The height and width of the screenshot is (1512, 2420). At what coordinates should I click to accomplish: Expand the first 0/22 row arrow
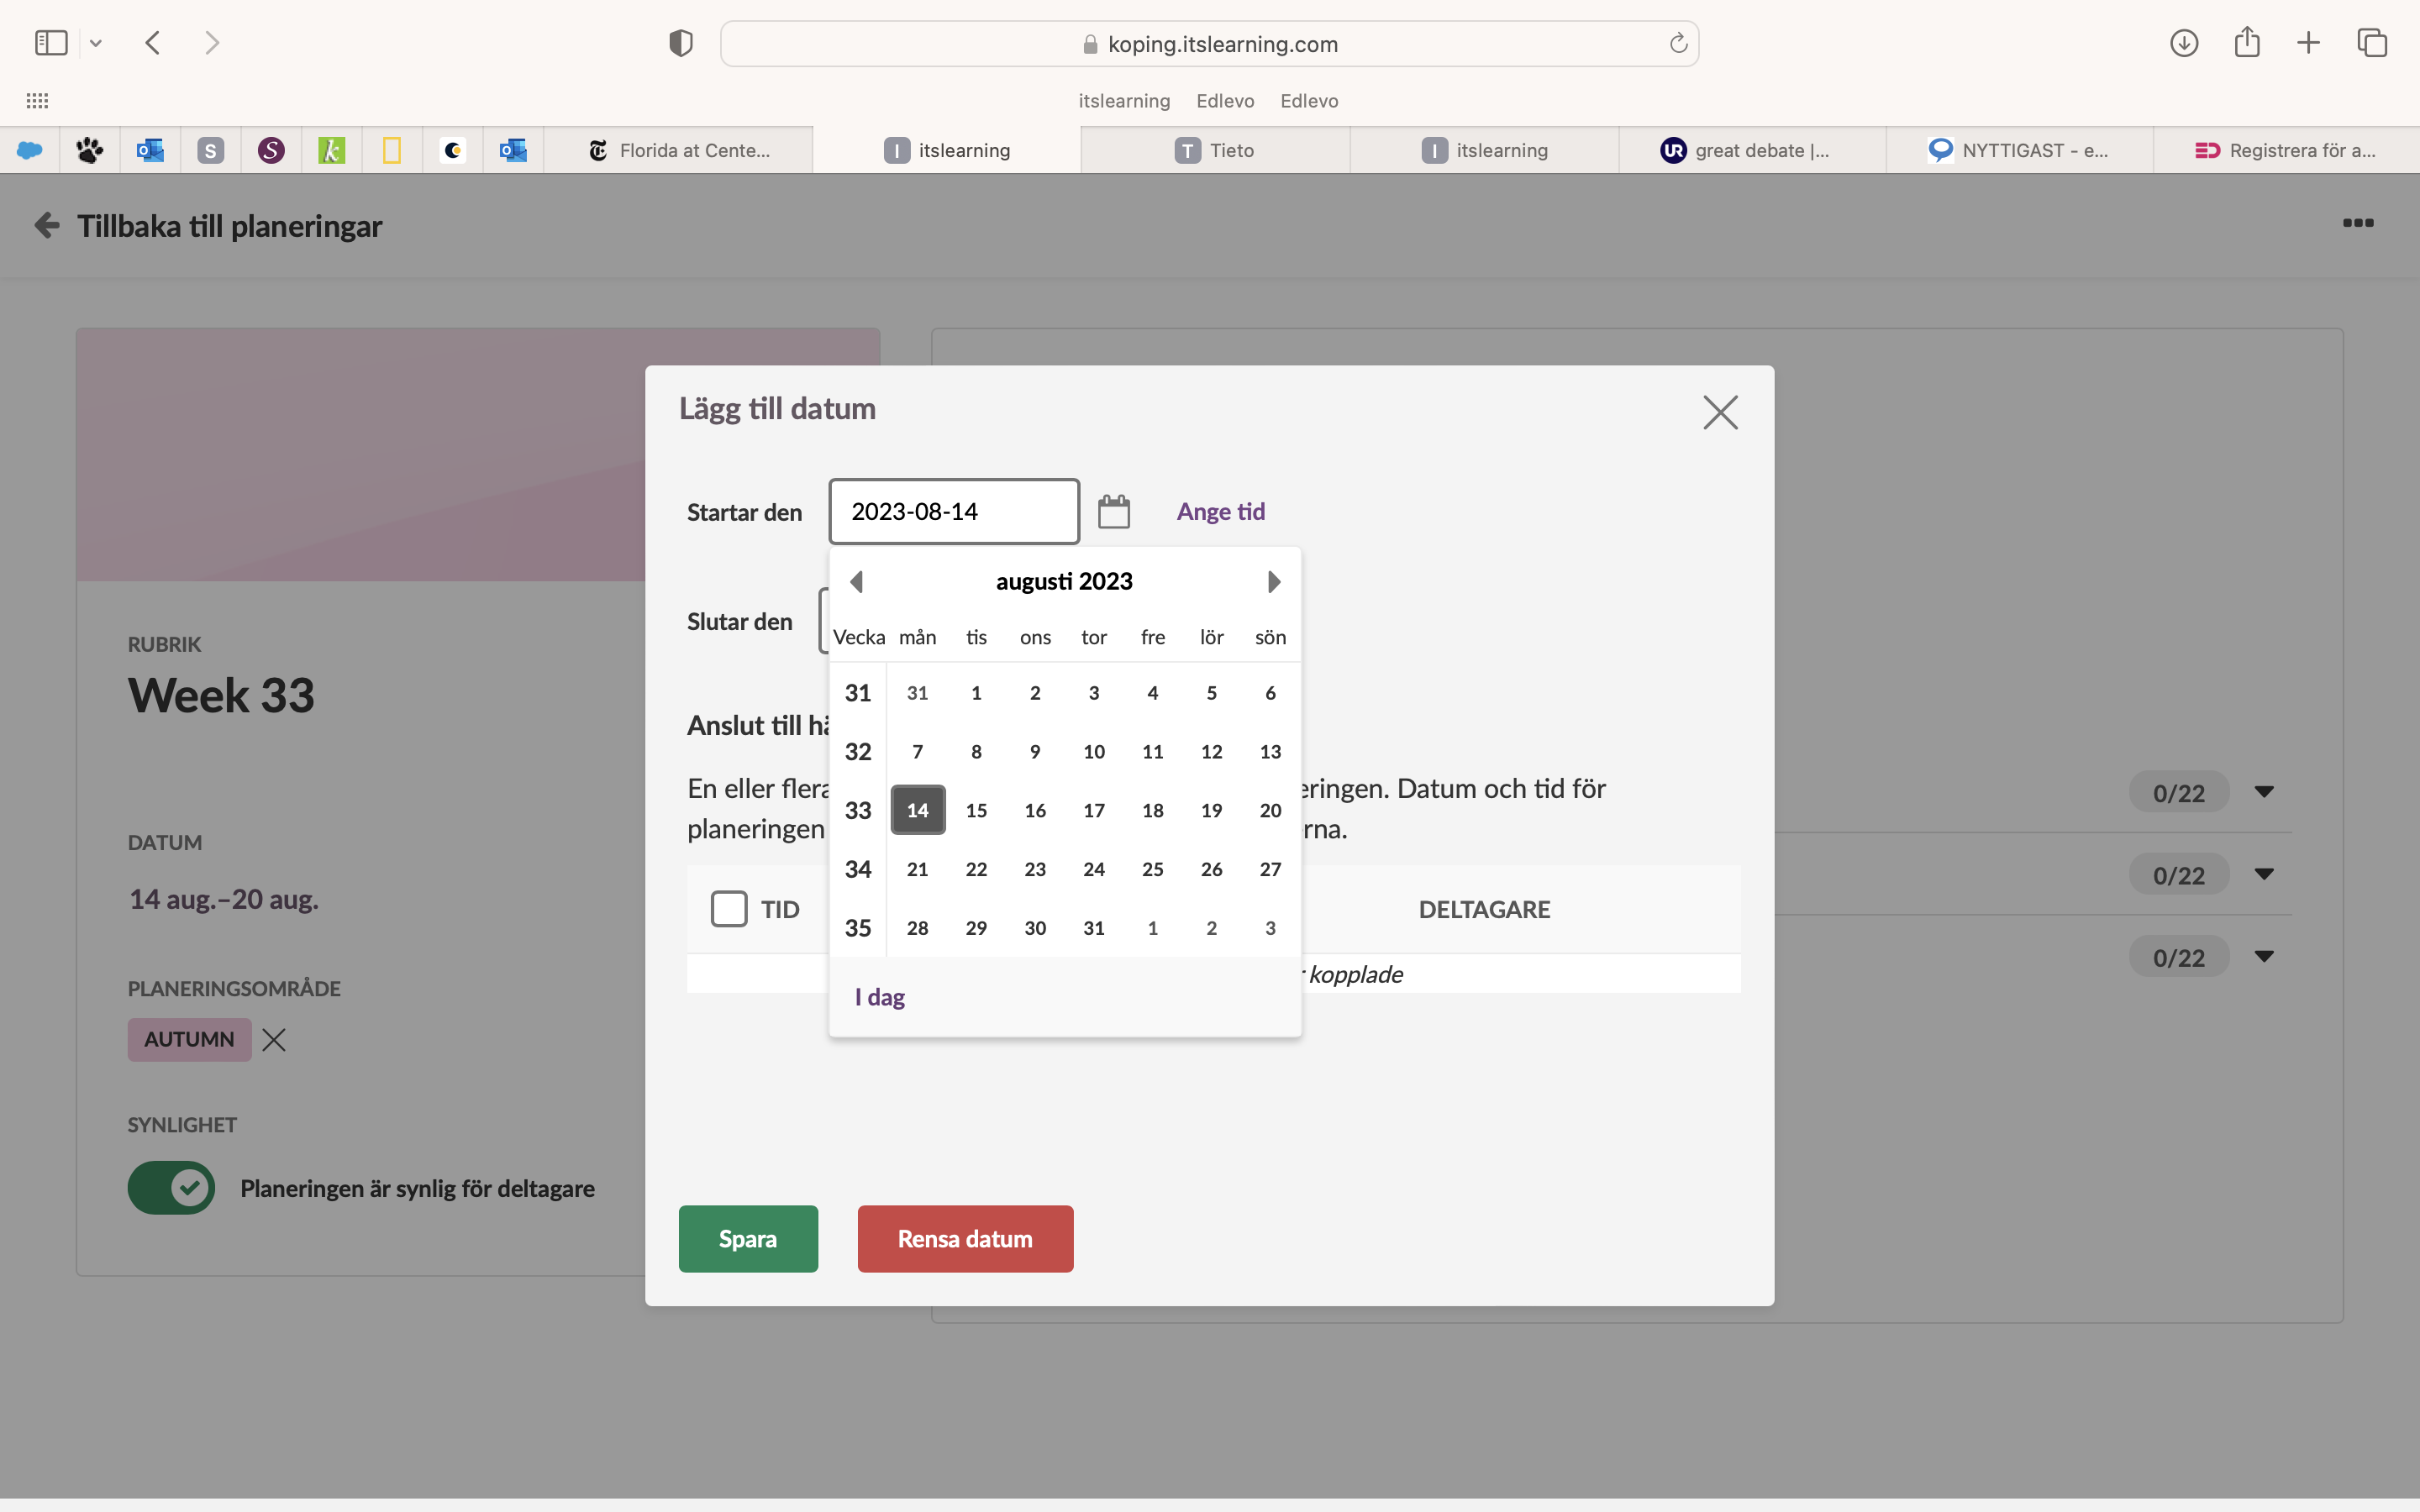tap(2264, 792)
